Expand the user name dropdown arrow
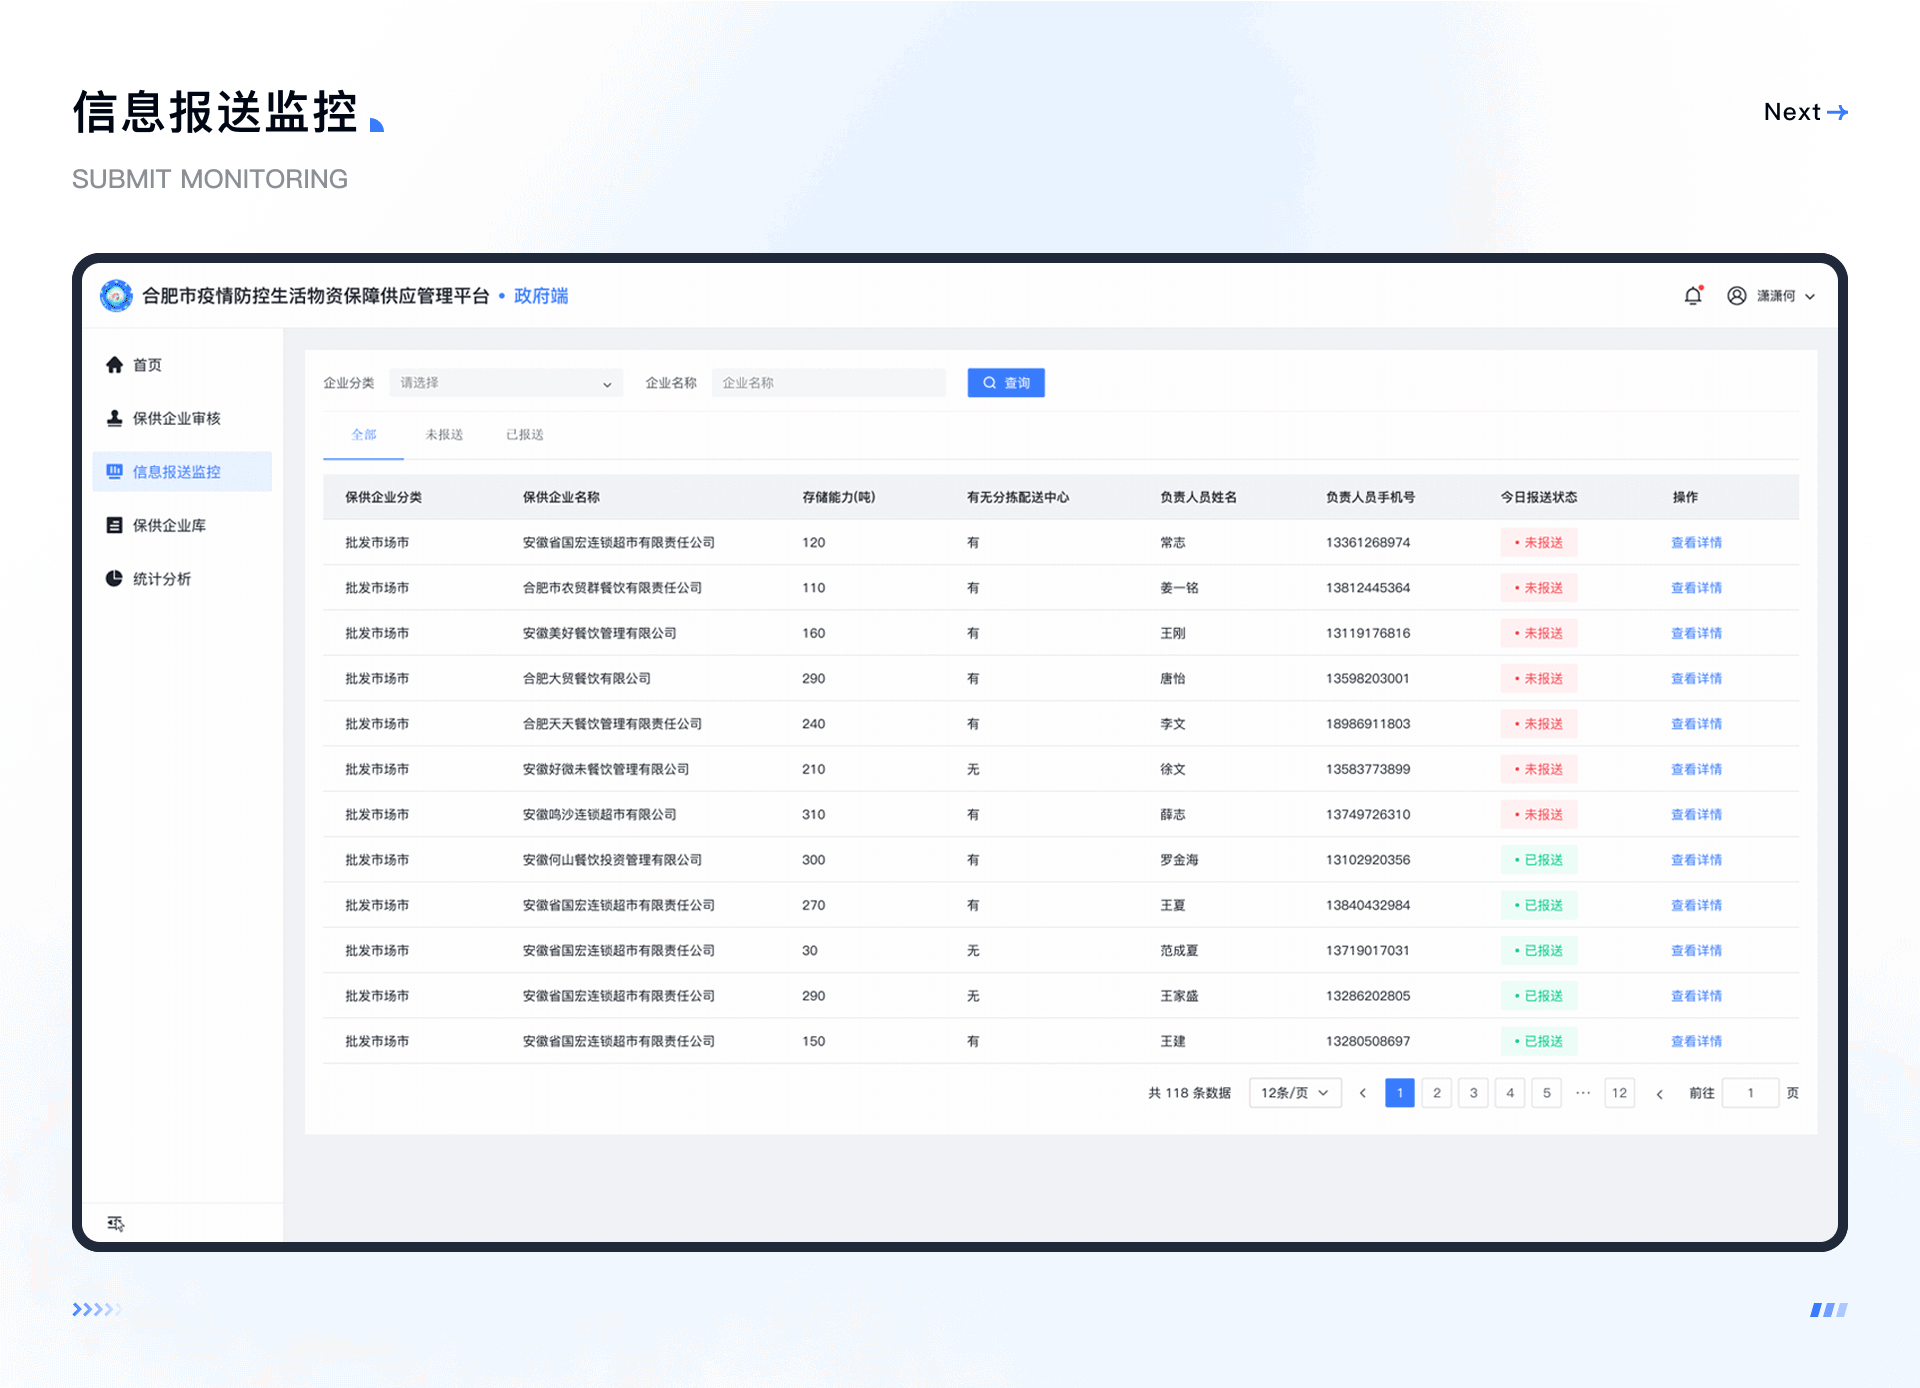1920x1388 pixels. tap(1810, 297)
